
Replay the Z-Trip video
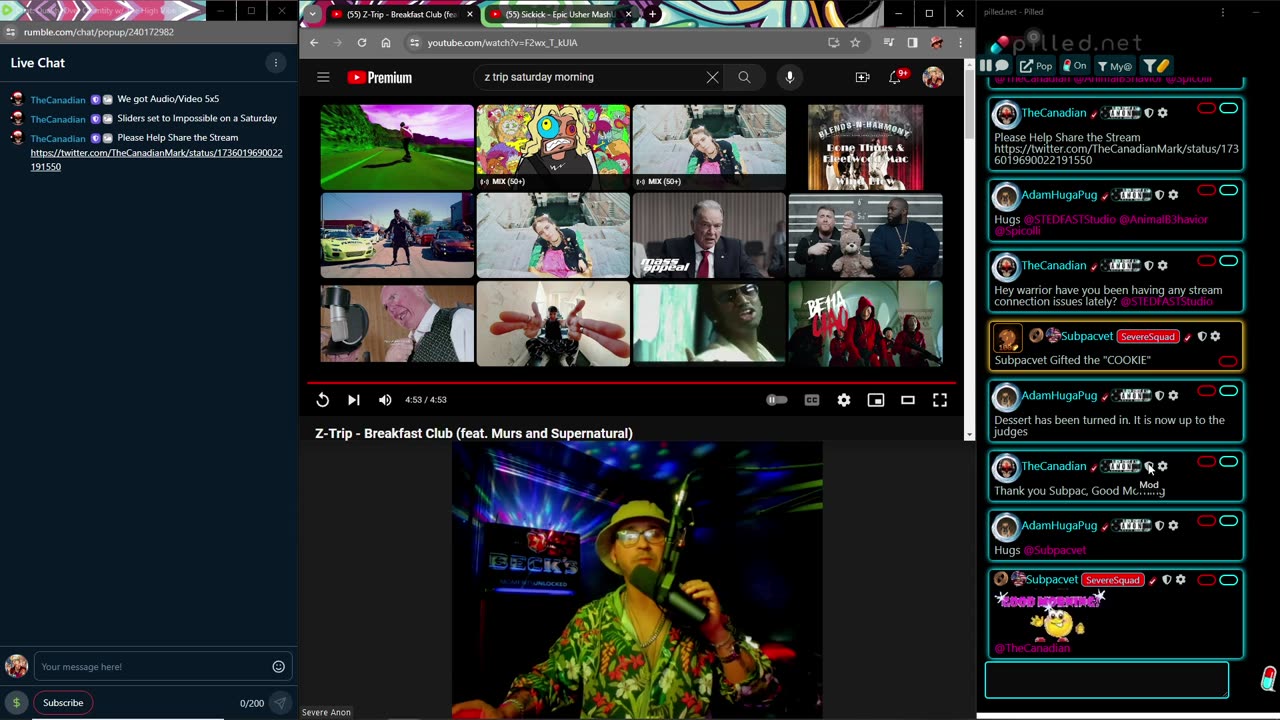[x=322, y=400]
